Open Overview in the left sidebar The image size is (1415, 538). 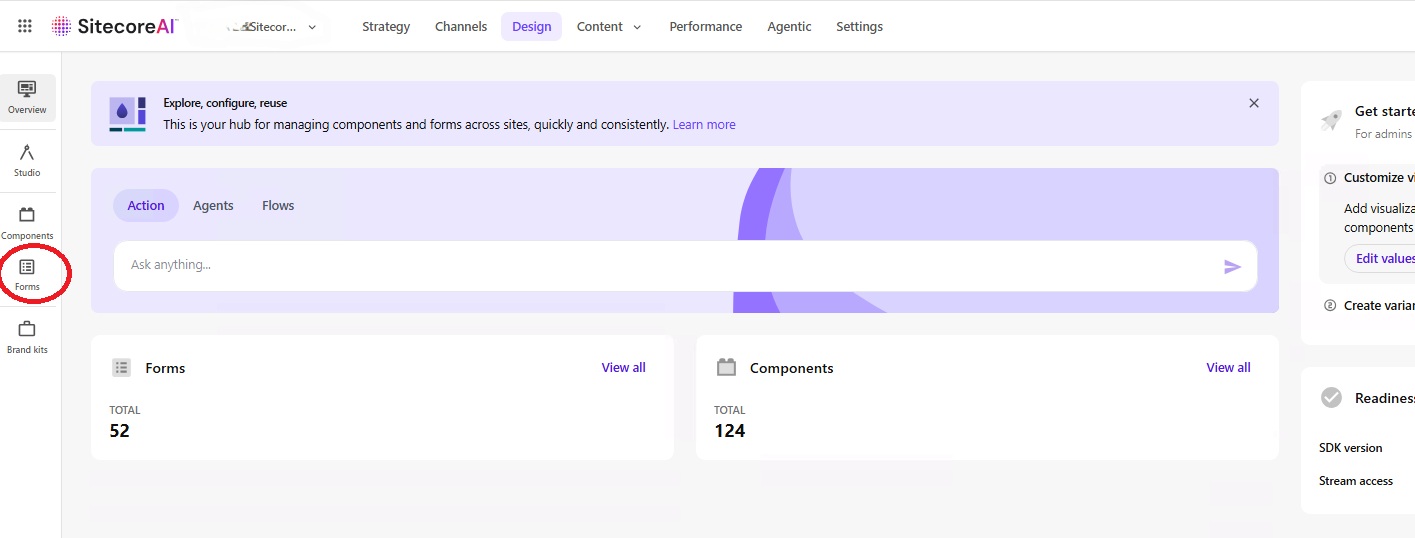27,98
